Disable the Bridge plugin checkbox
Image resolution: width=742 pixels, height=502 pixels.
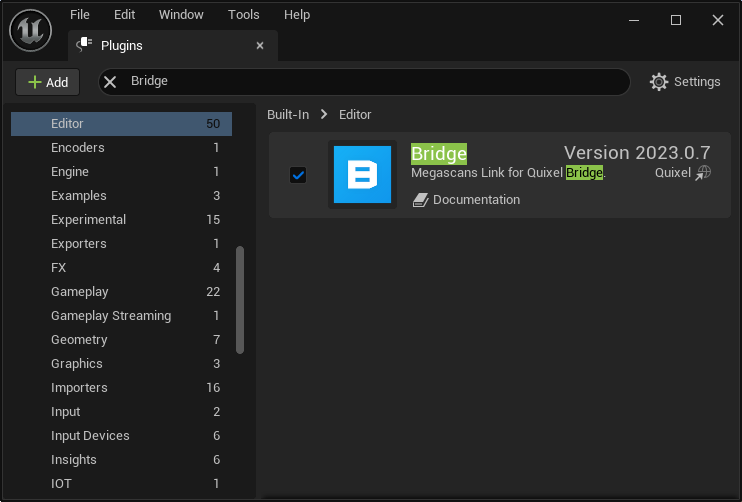click(x=298, y=175)
